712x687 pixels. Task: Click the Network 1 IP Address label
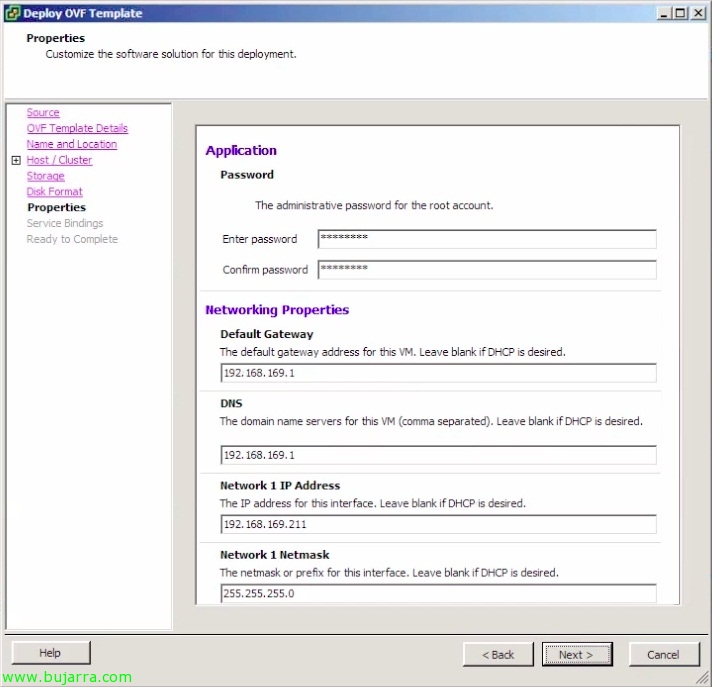tap(280, 485)
